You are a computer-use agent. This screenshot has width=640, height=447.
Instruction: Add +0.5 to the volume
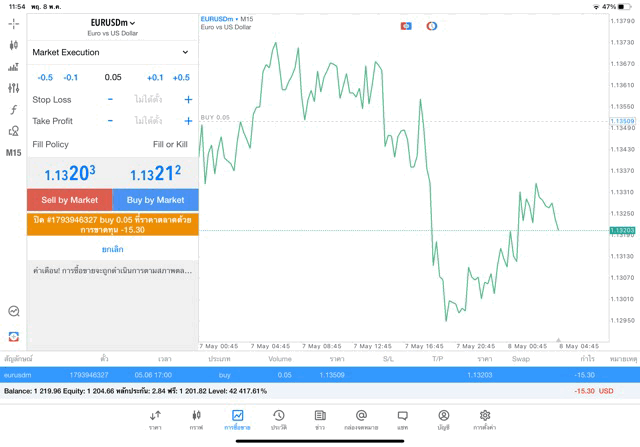(x=181, y=77)
